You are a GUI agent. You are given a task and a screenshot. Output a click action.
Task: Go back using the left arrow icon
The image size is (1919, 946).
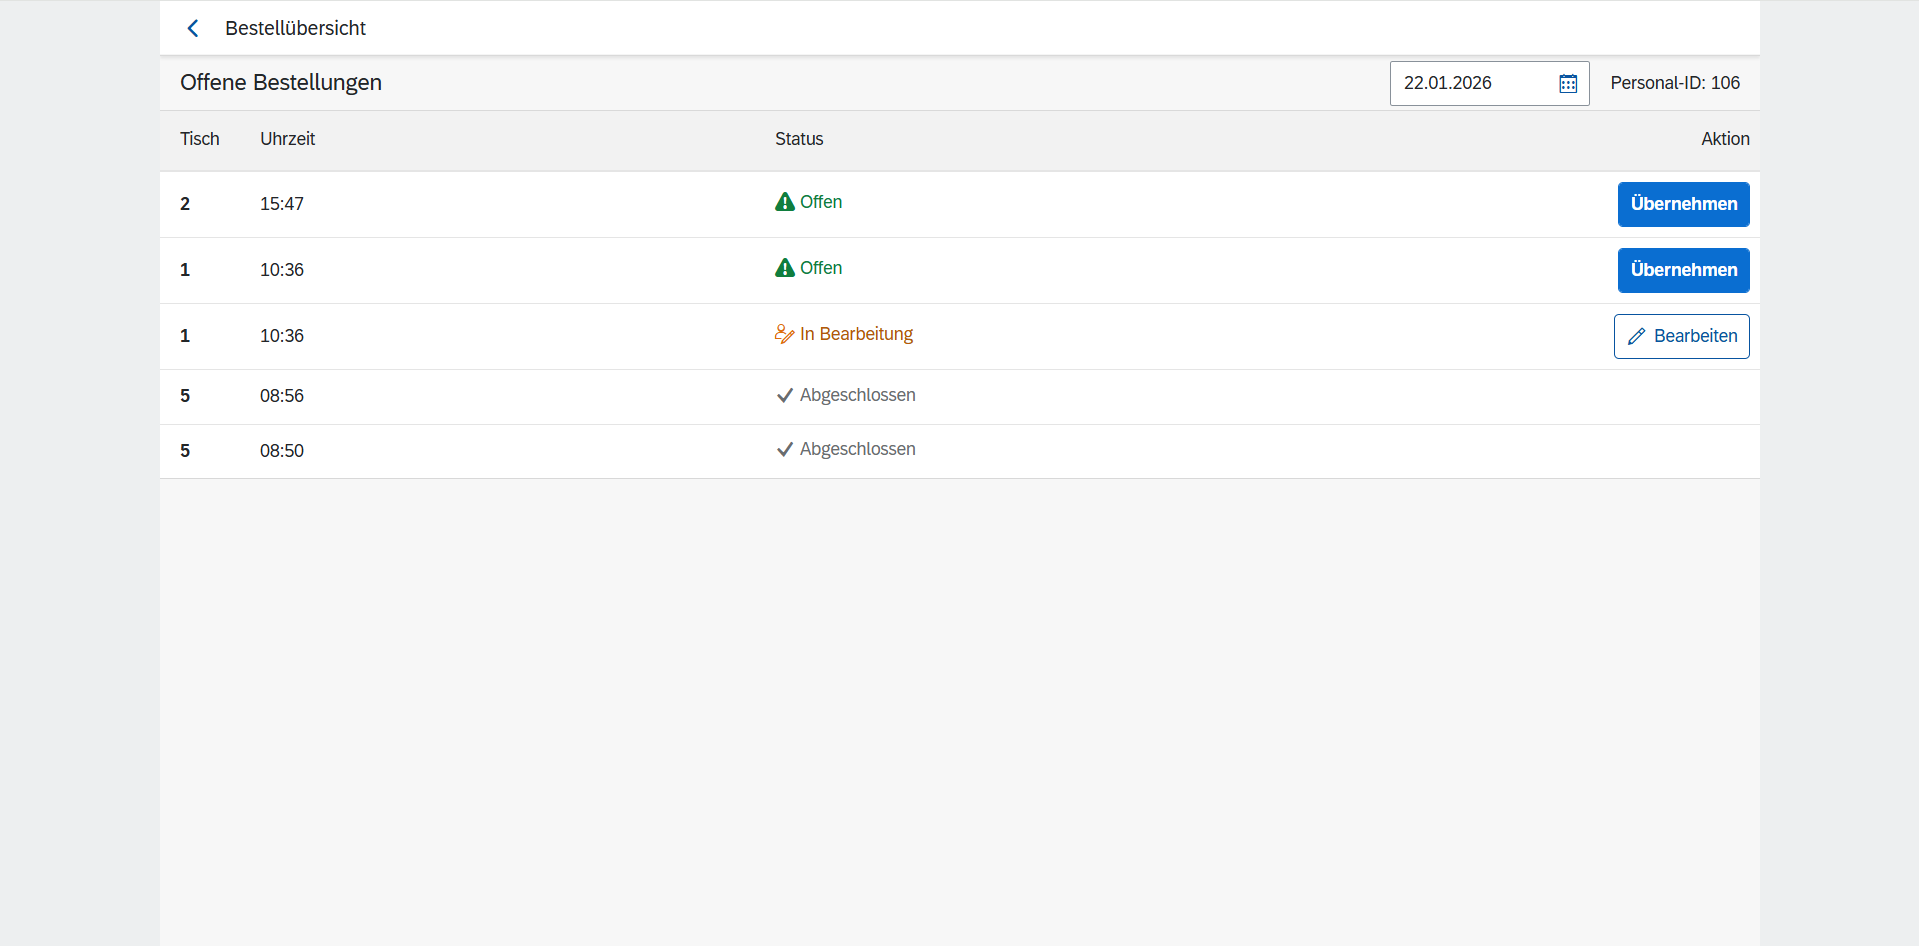pyautogui.click(x=193, y=28)
